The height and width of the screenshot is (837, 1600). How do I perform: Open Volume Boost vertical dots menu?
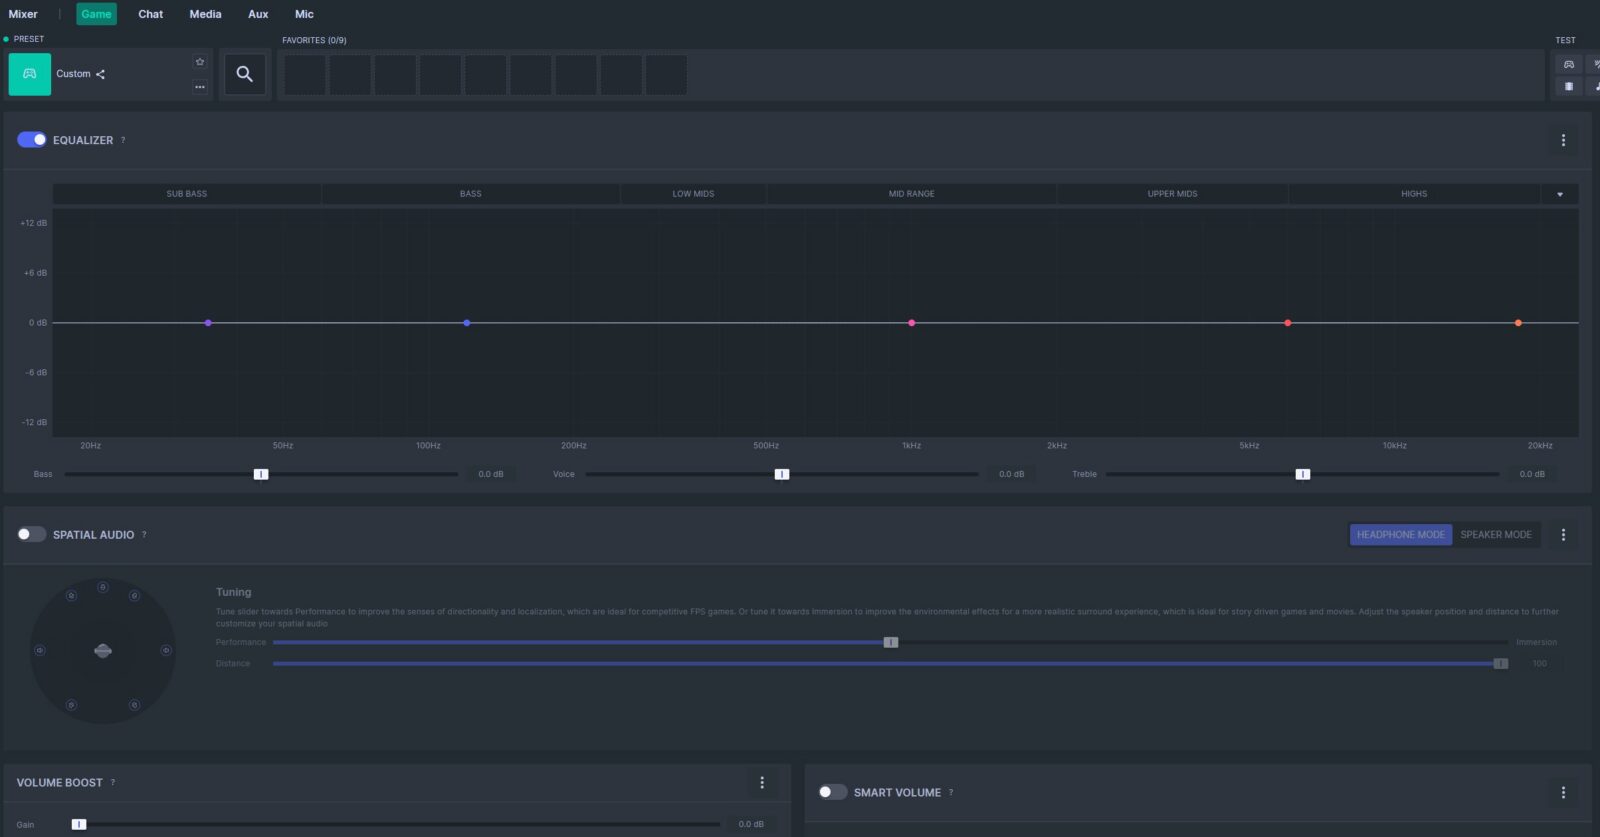(762, 783)
